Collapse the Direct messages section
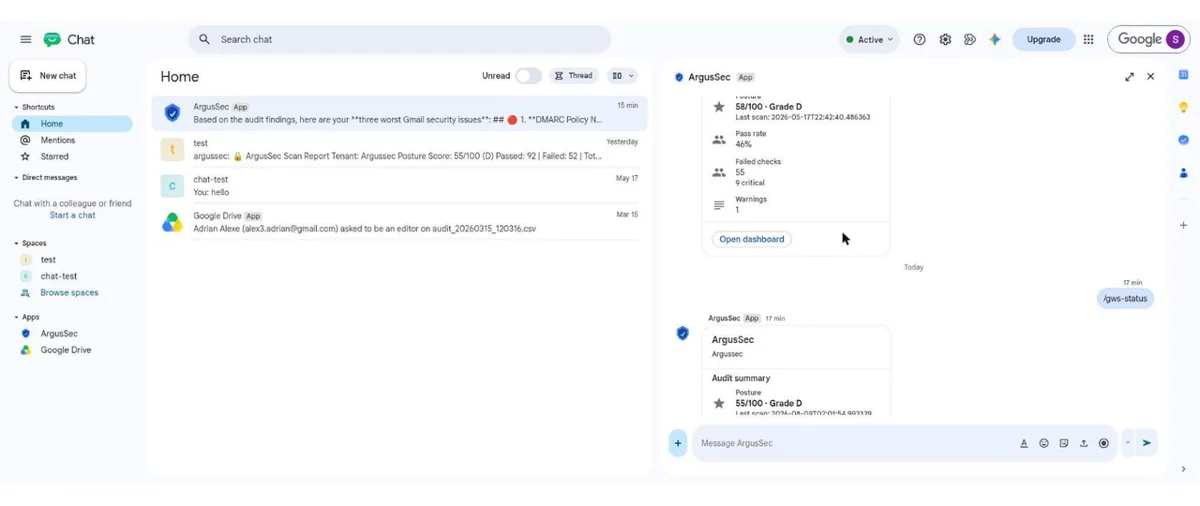This screenshot has height=506, width=1200. pyautogui.click(x=16, y=177)
